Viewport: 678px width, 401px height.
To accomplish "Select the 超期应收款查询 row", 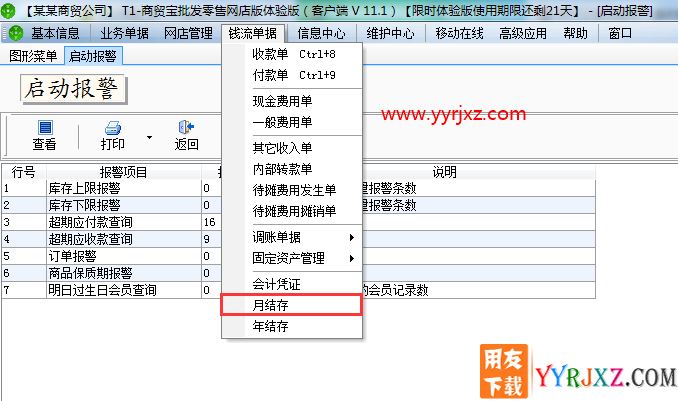I will (x=298, y=239).
